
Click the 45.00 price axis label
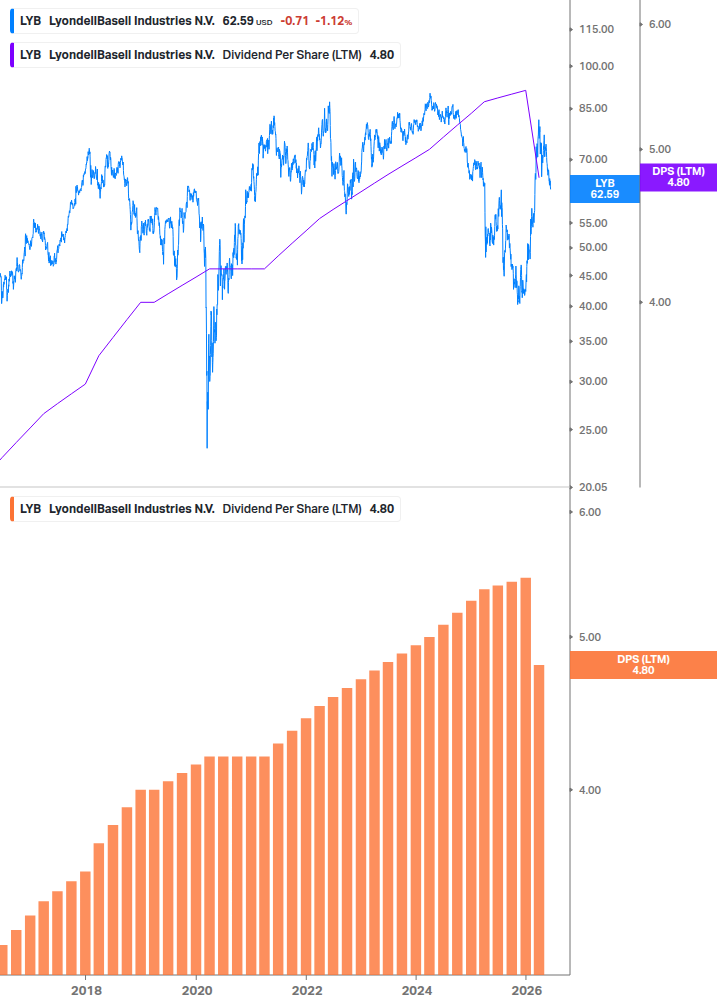(593, 276)
